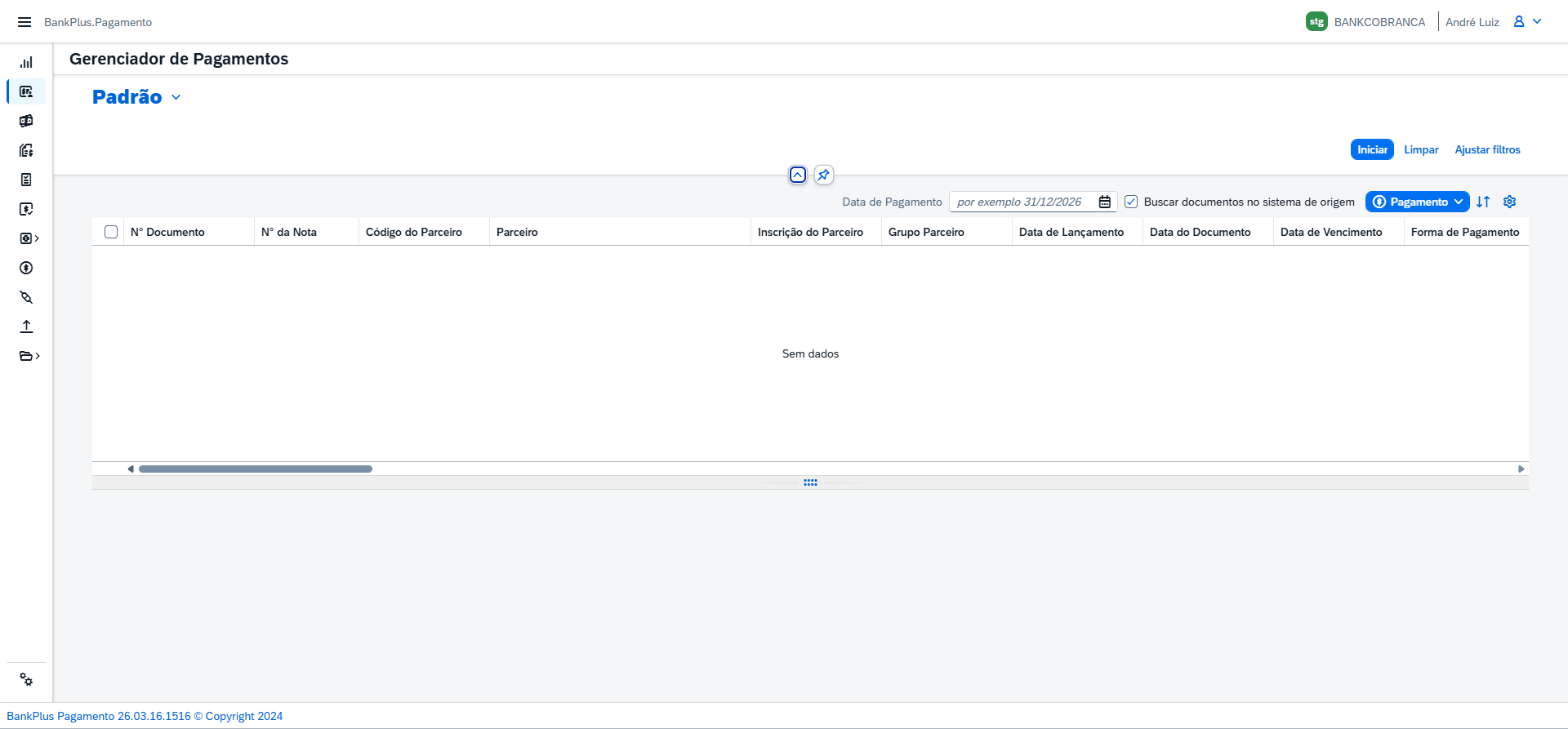Open the Pagamento action dropdown
Image resolution: width=1568 pixels, height=729 pixels.
point(1417,202)
